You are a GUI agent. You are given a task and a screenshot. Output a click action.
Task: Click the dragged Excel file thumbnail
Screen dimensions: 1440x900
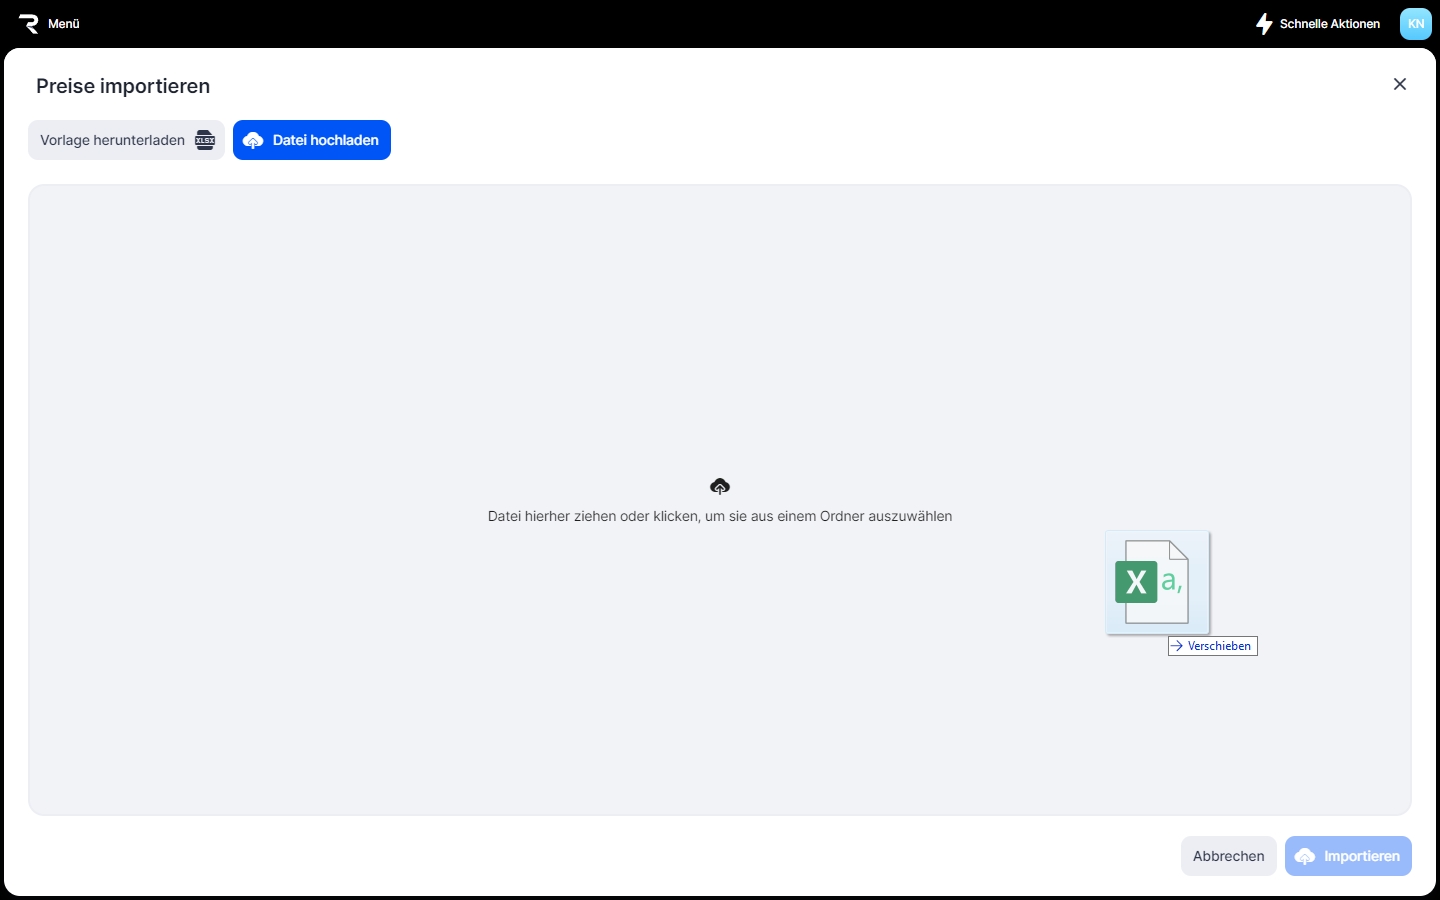pos(1157,582)
